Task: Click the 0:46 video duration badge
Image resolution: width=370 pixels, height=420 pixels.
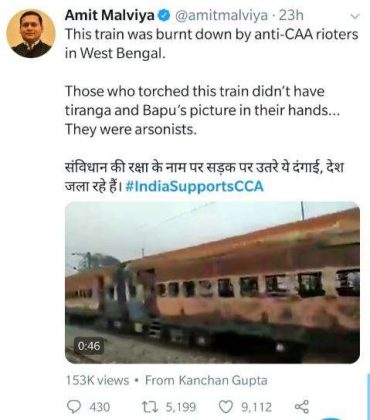Action: tap(89, 346)
